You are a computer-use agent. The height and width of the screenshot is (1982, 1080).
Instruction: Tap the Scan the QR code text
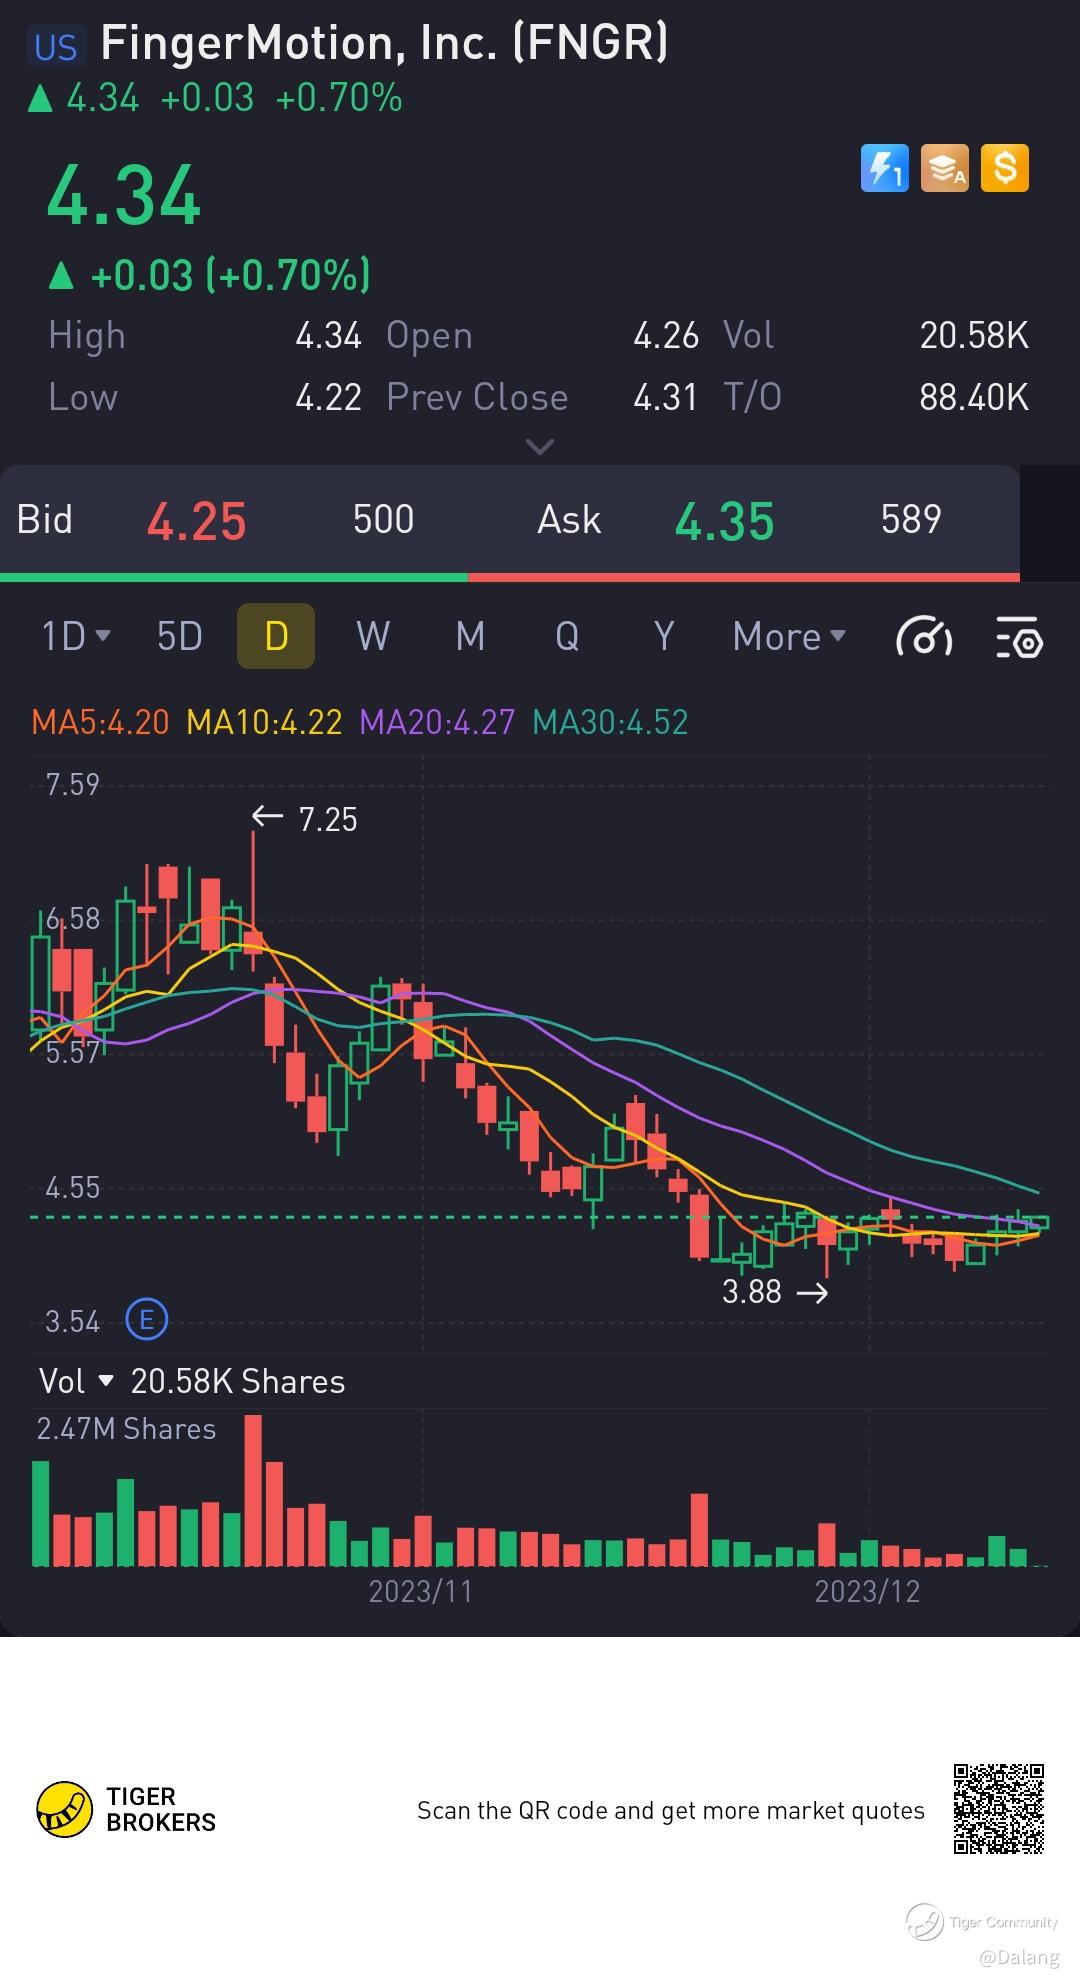pos(670,1811)
